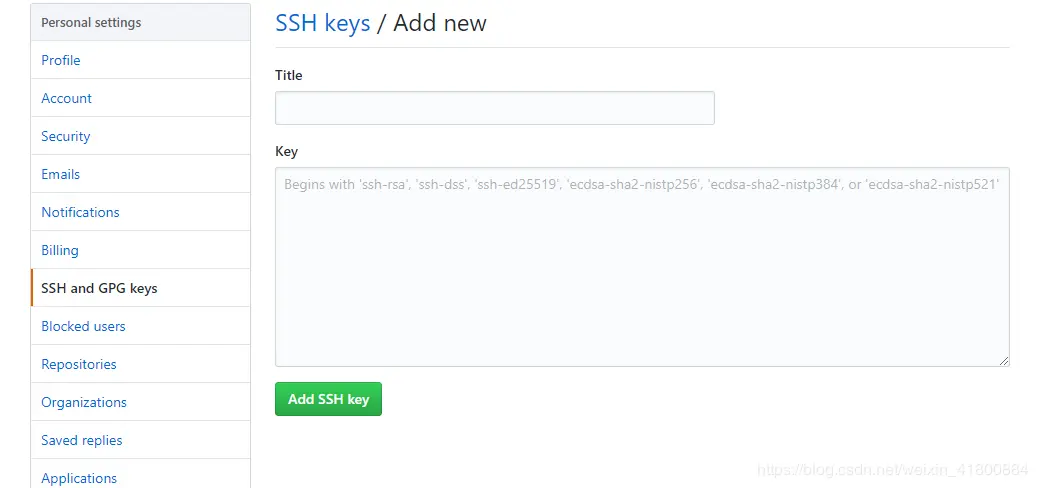This screenshot has width=1038, height=488.
Task: Select the SSH and GPG keys item
Action: coord(140,288)
